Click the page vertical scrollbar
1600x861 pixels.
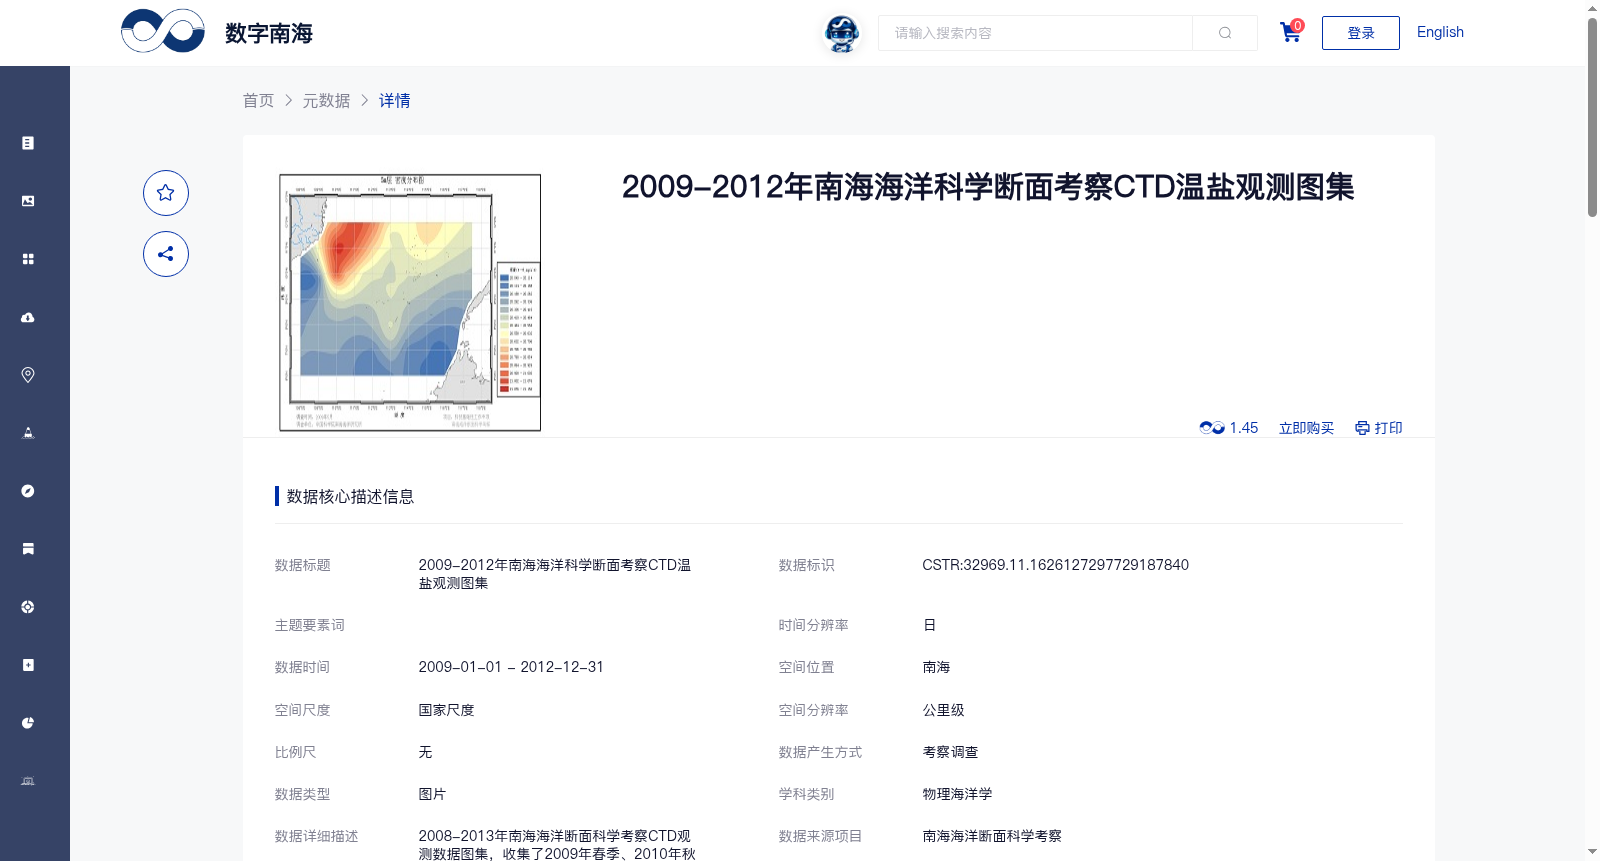pos(1592,115)
